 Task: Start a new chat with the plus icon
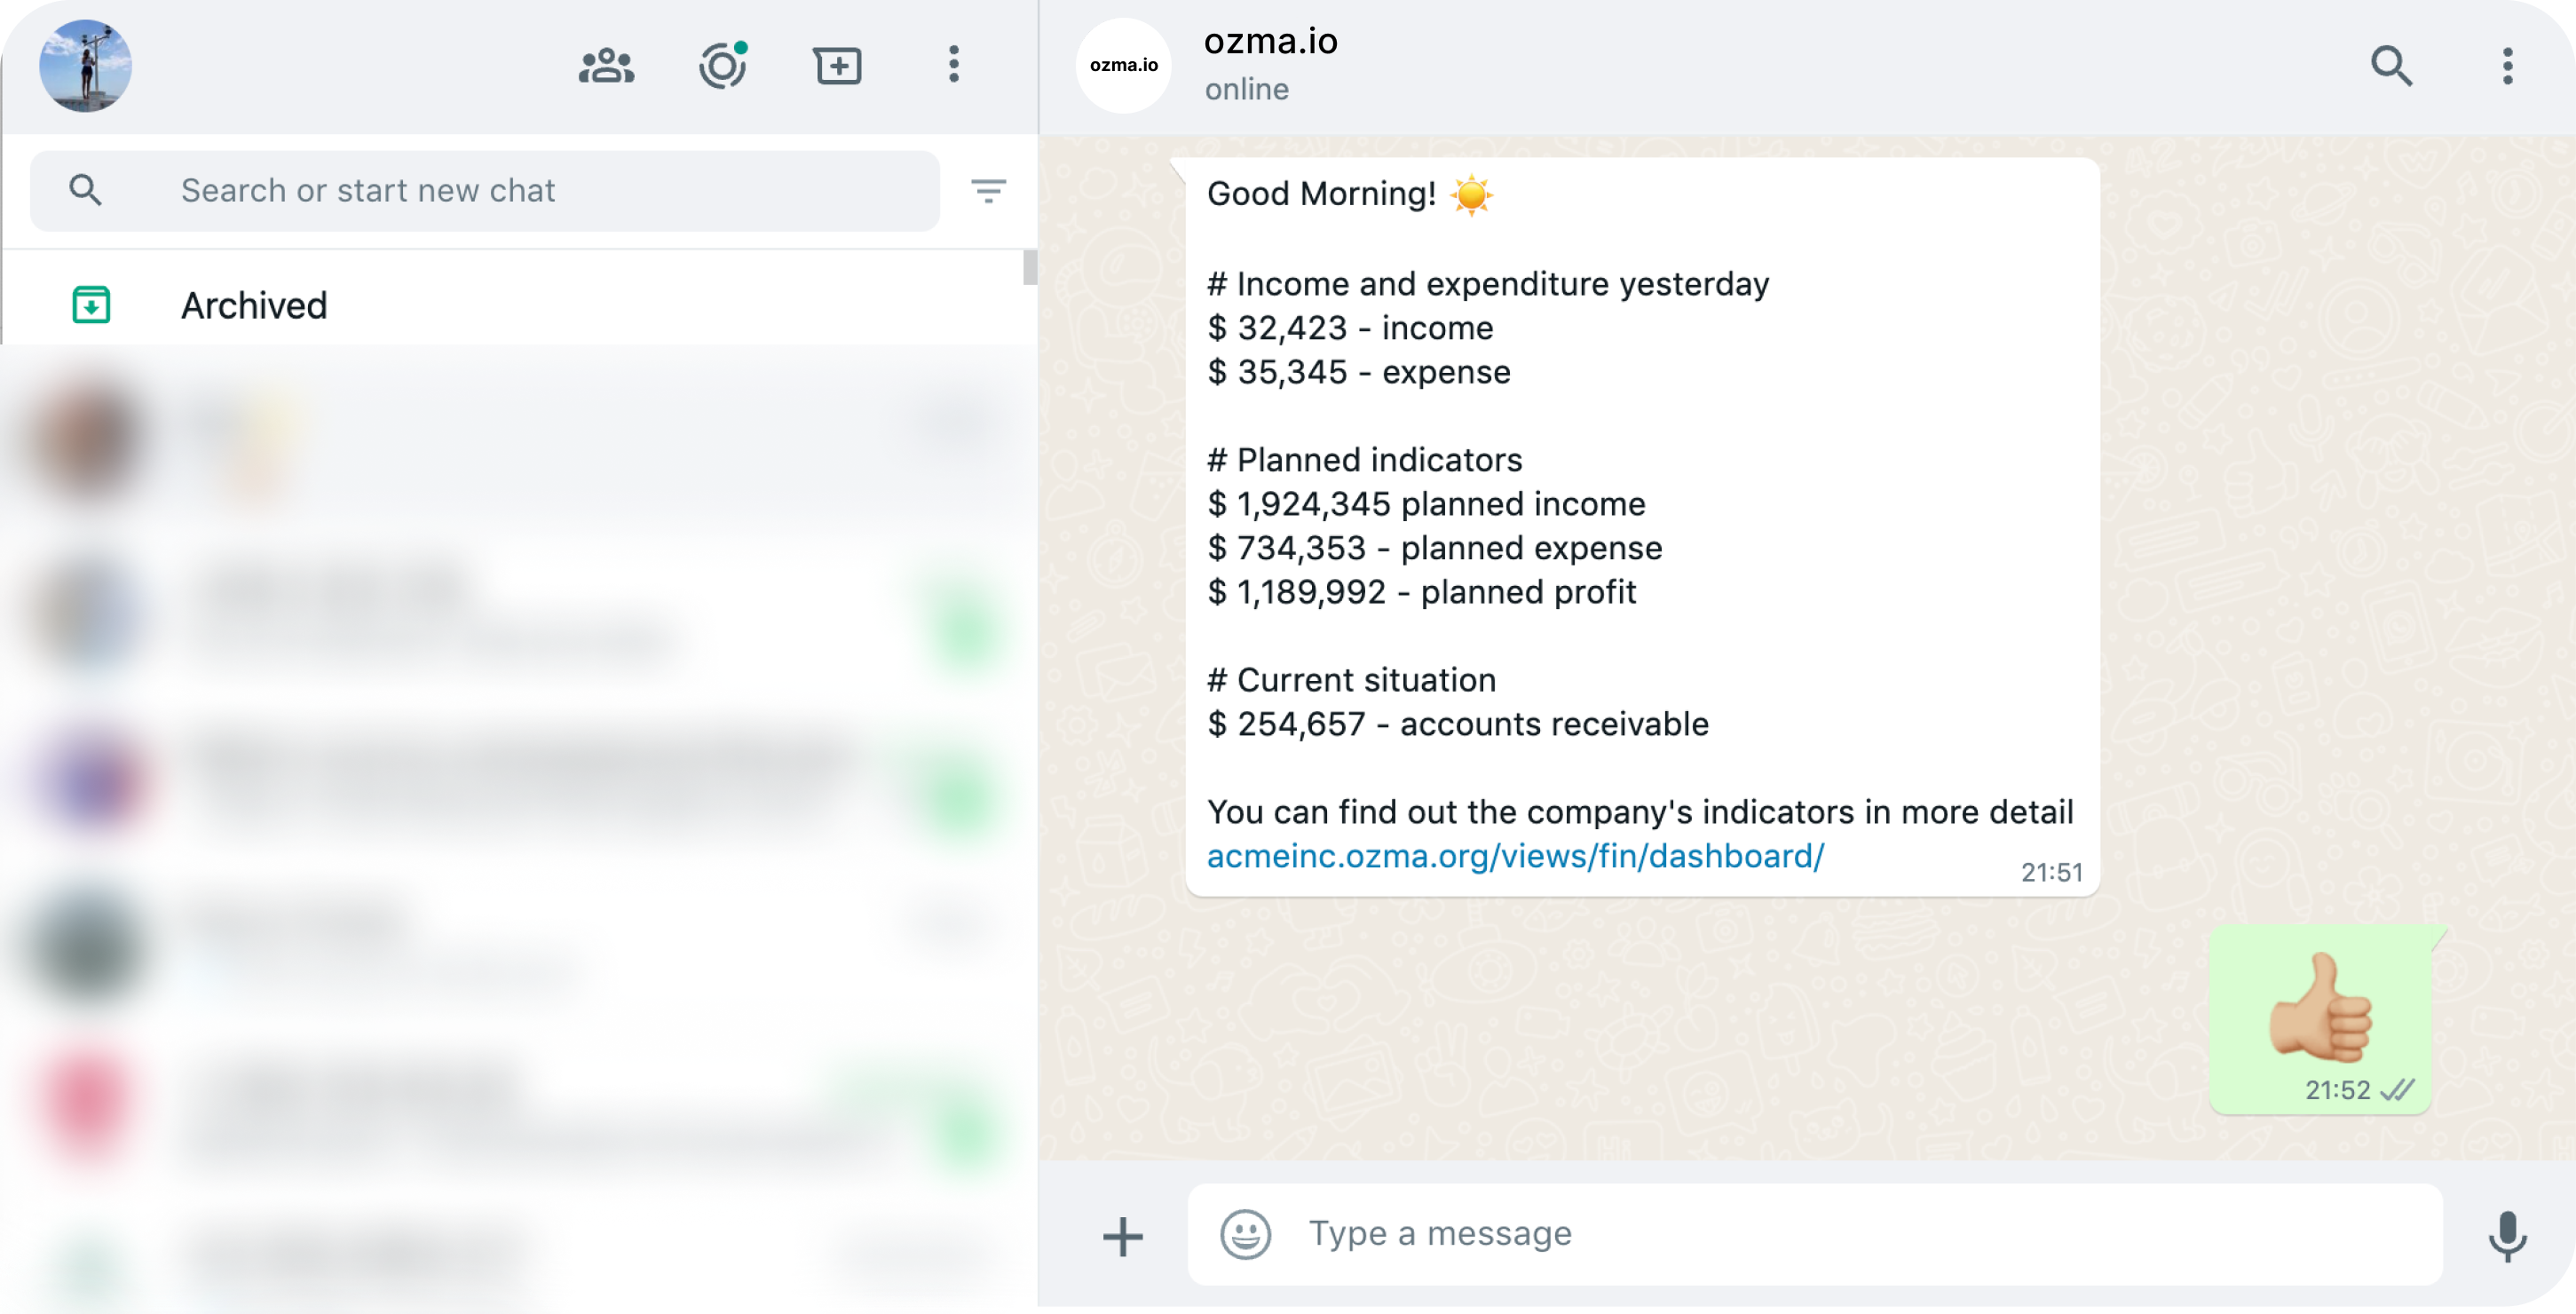[837, 66]
